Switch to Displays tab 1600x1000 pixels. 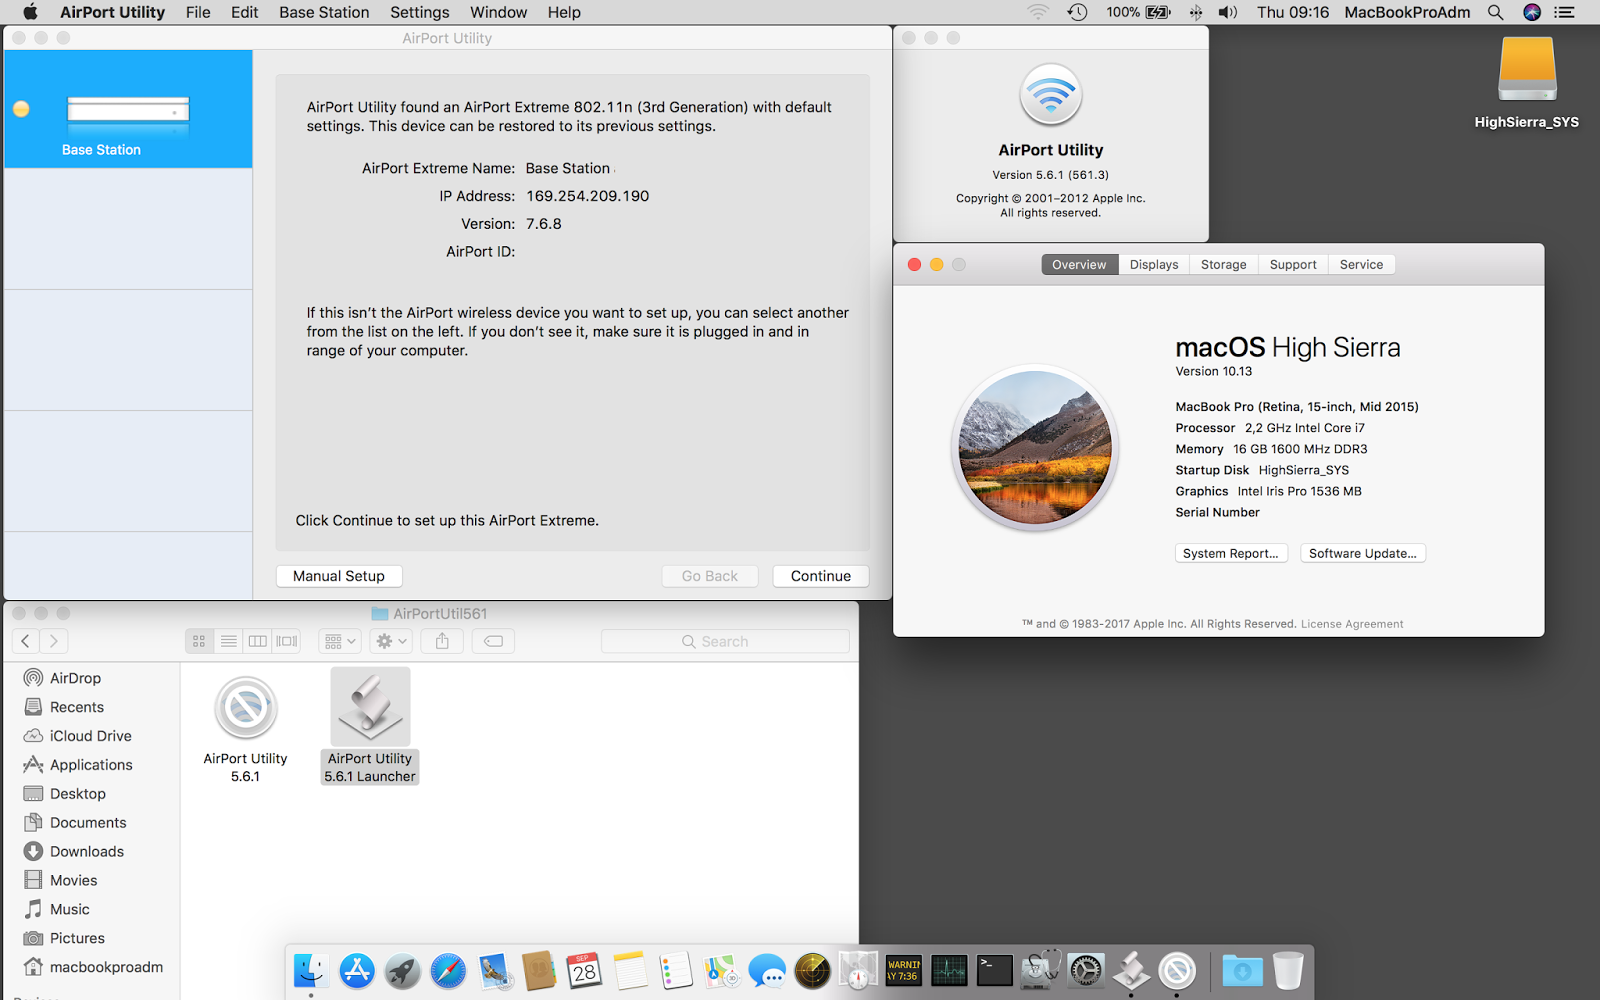[1154, 264]
